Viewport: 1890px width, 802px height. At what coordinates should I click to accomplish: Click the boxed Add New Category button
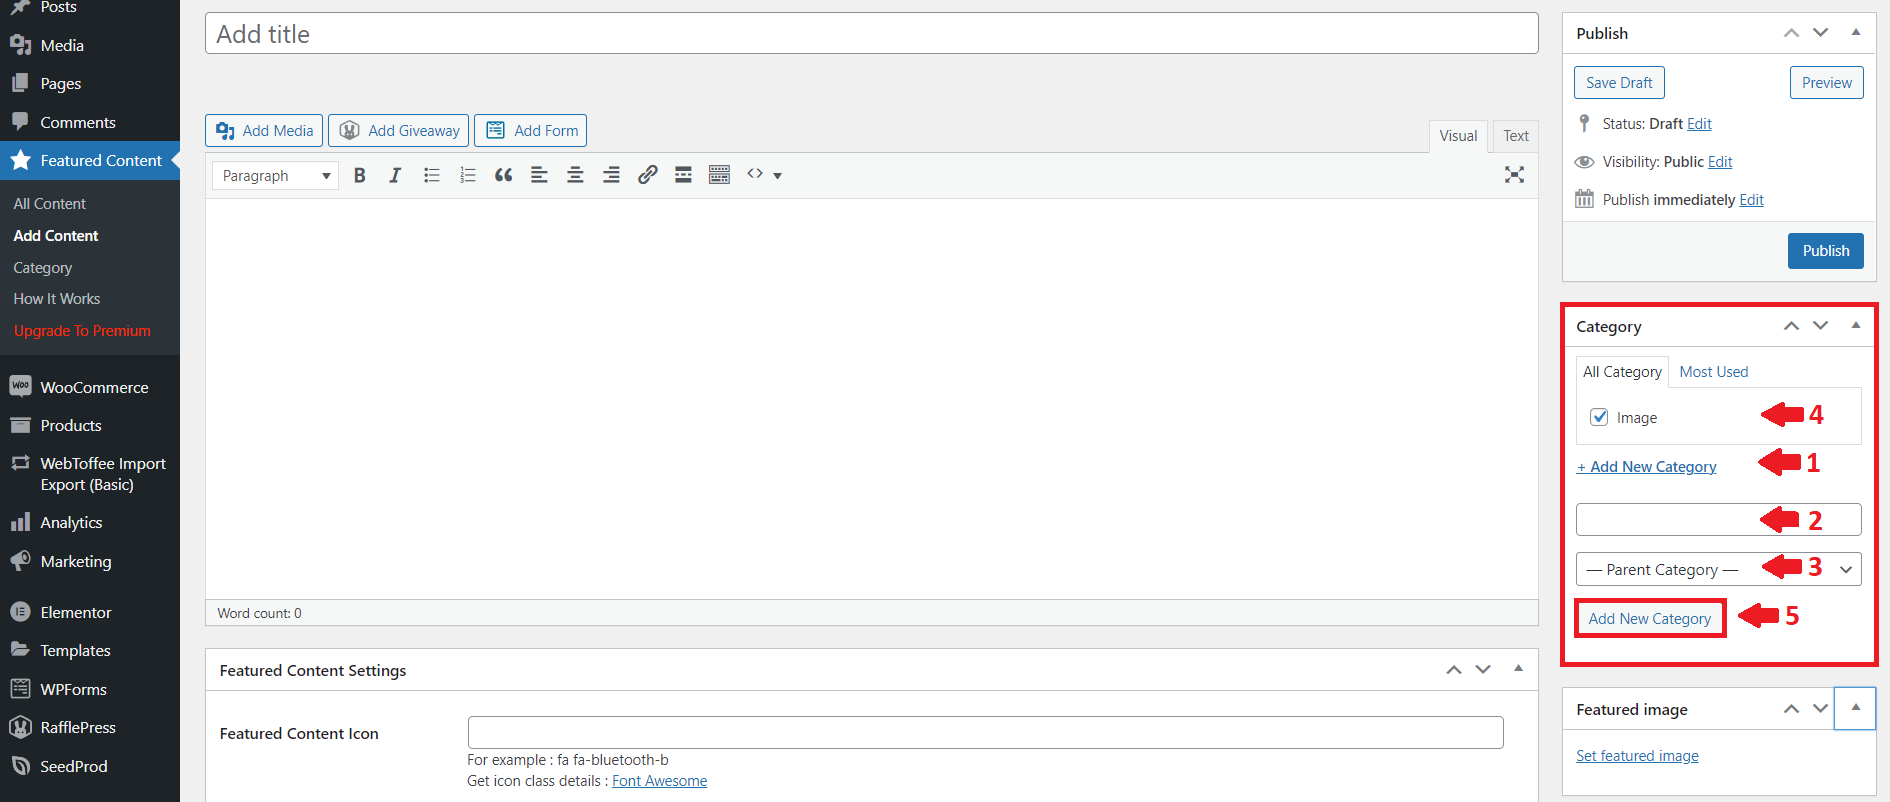pos(1649,619)
